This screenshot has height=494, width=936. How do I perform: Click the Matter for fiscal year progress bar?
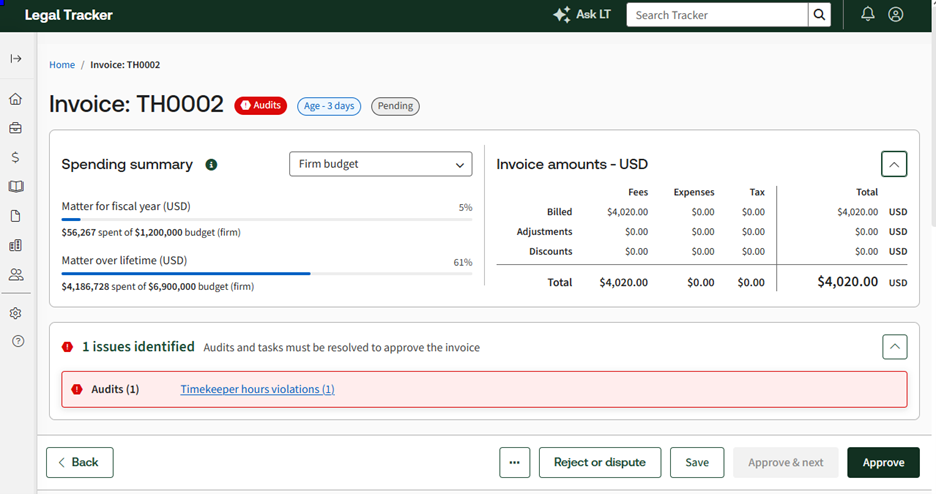click(267, 220)
